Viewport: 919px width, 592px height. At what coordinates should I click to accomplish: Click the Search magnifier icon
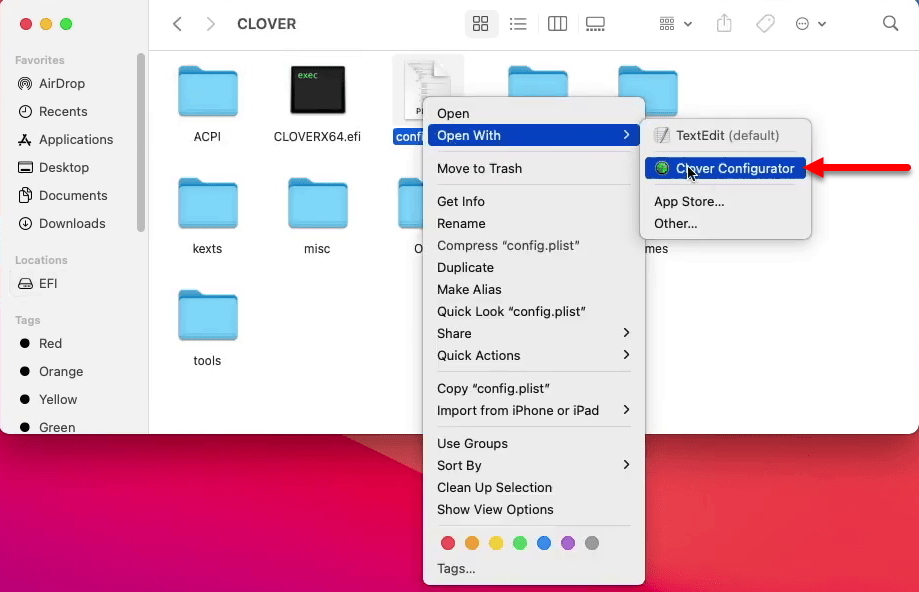tap(890, 24)
